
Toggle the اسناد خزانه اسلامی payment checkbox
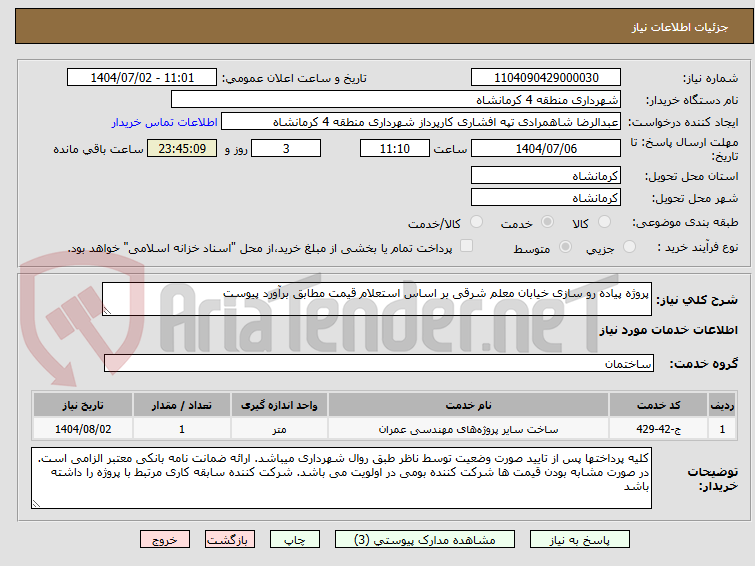point(466,246)
